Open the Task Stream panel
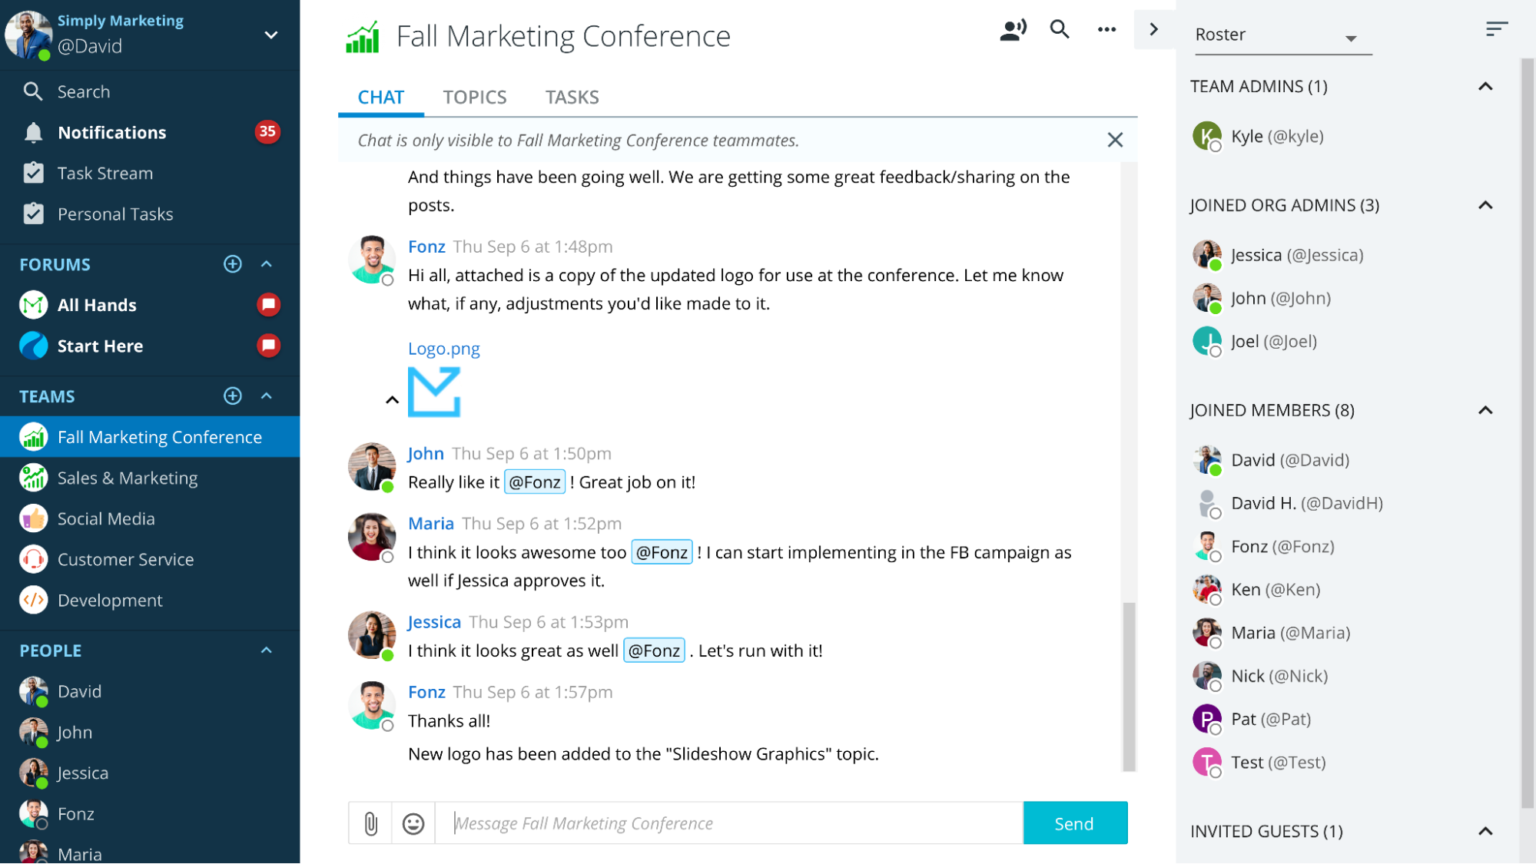 [105, 172]
